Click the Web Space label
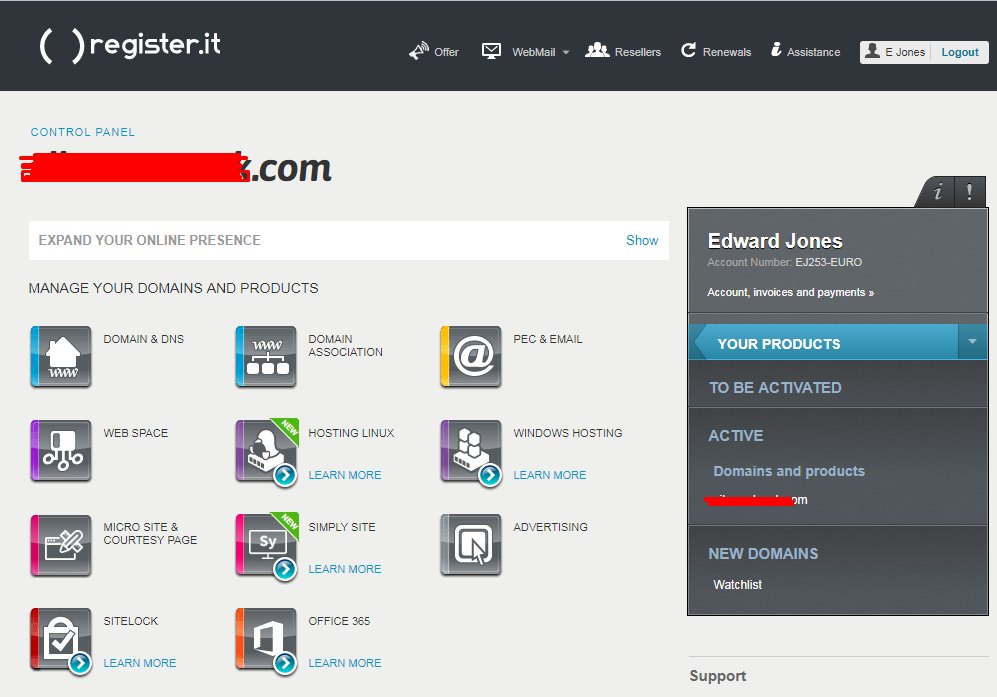The height and width of the screenshot is (697, 997). [x=135, y=433]
